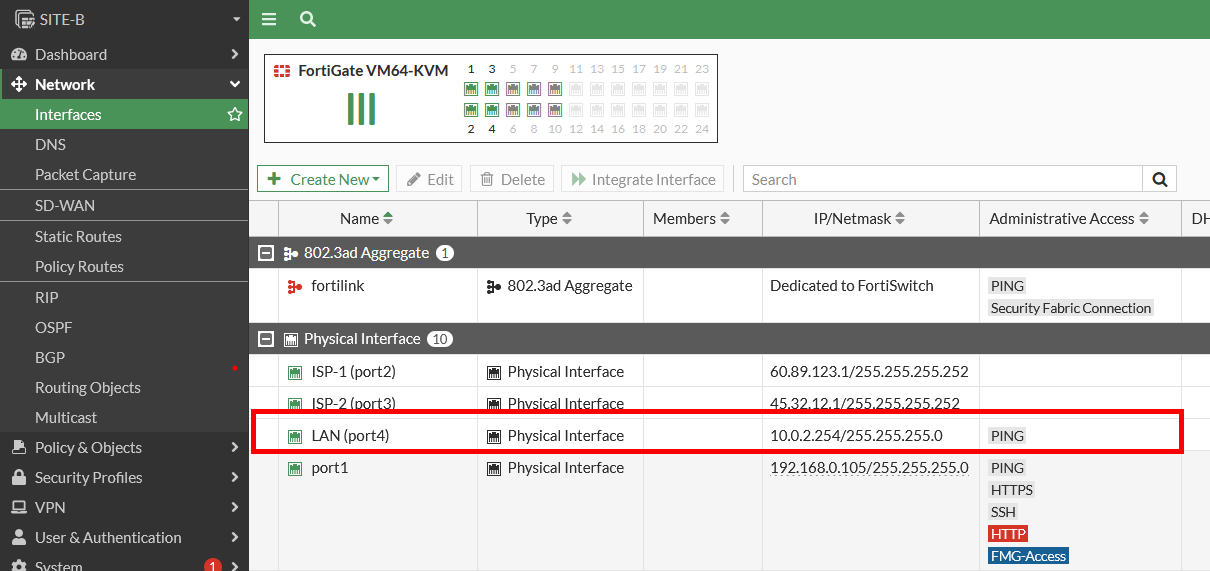Collapse the Physical Interface group
Viewport: 1210px width, 571px height.
[x=266, y=339]
